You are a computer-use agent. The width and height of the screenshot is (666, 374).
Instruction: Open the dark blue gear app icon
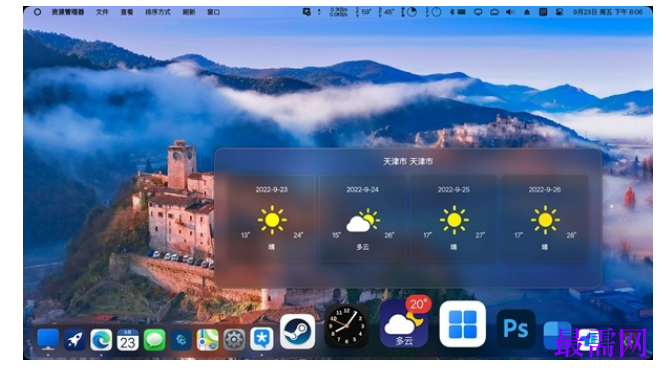pyautogui.click(x=181, y=340)
